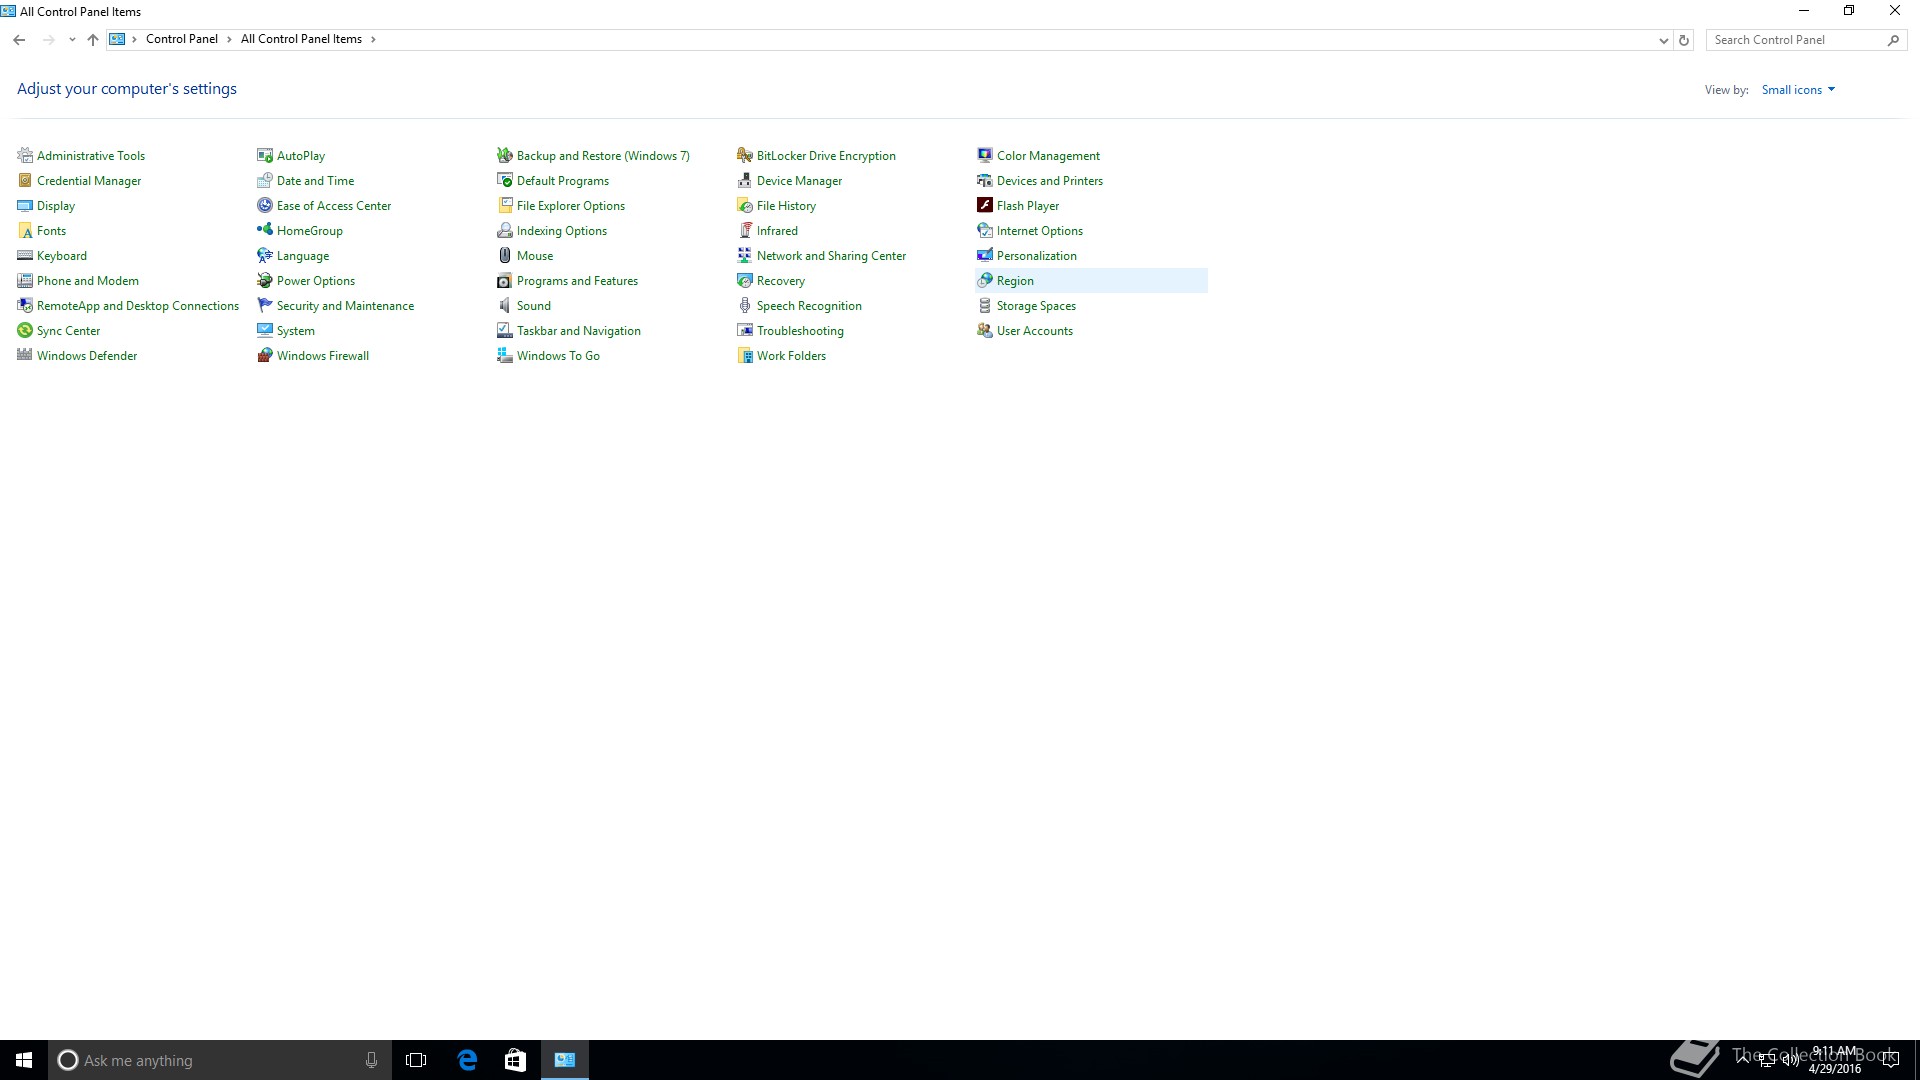Open Network and Sharing Center

pyautogui.click(x=831, y=256)
